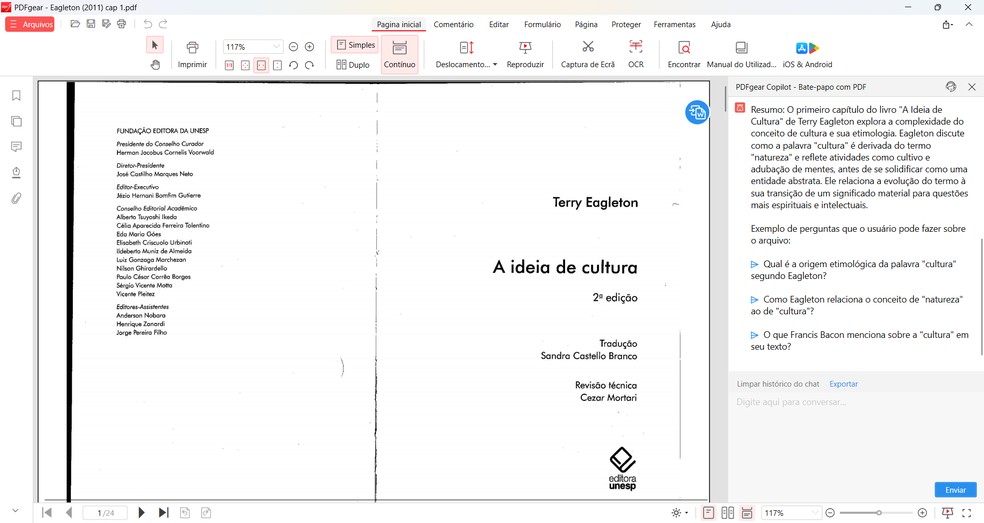Rotate page counterclockwise
984x523 pixels.
click(293, 65)
